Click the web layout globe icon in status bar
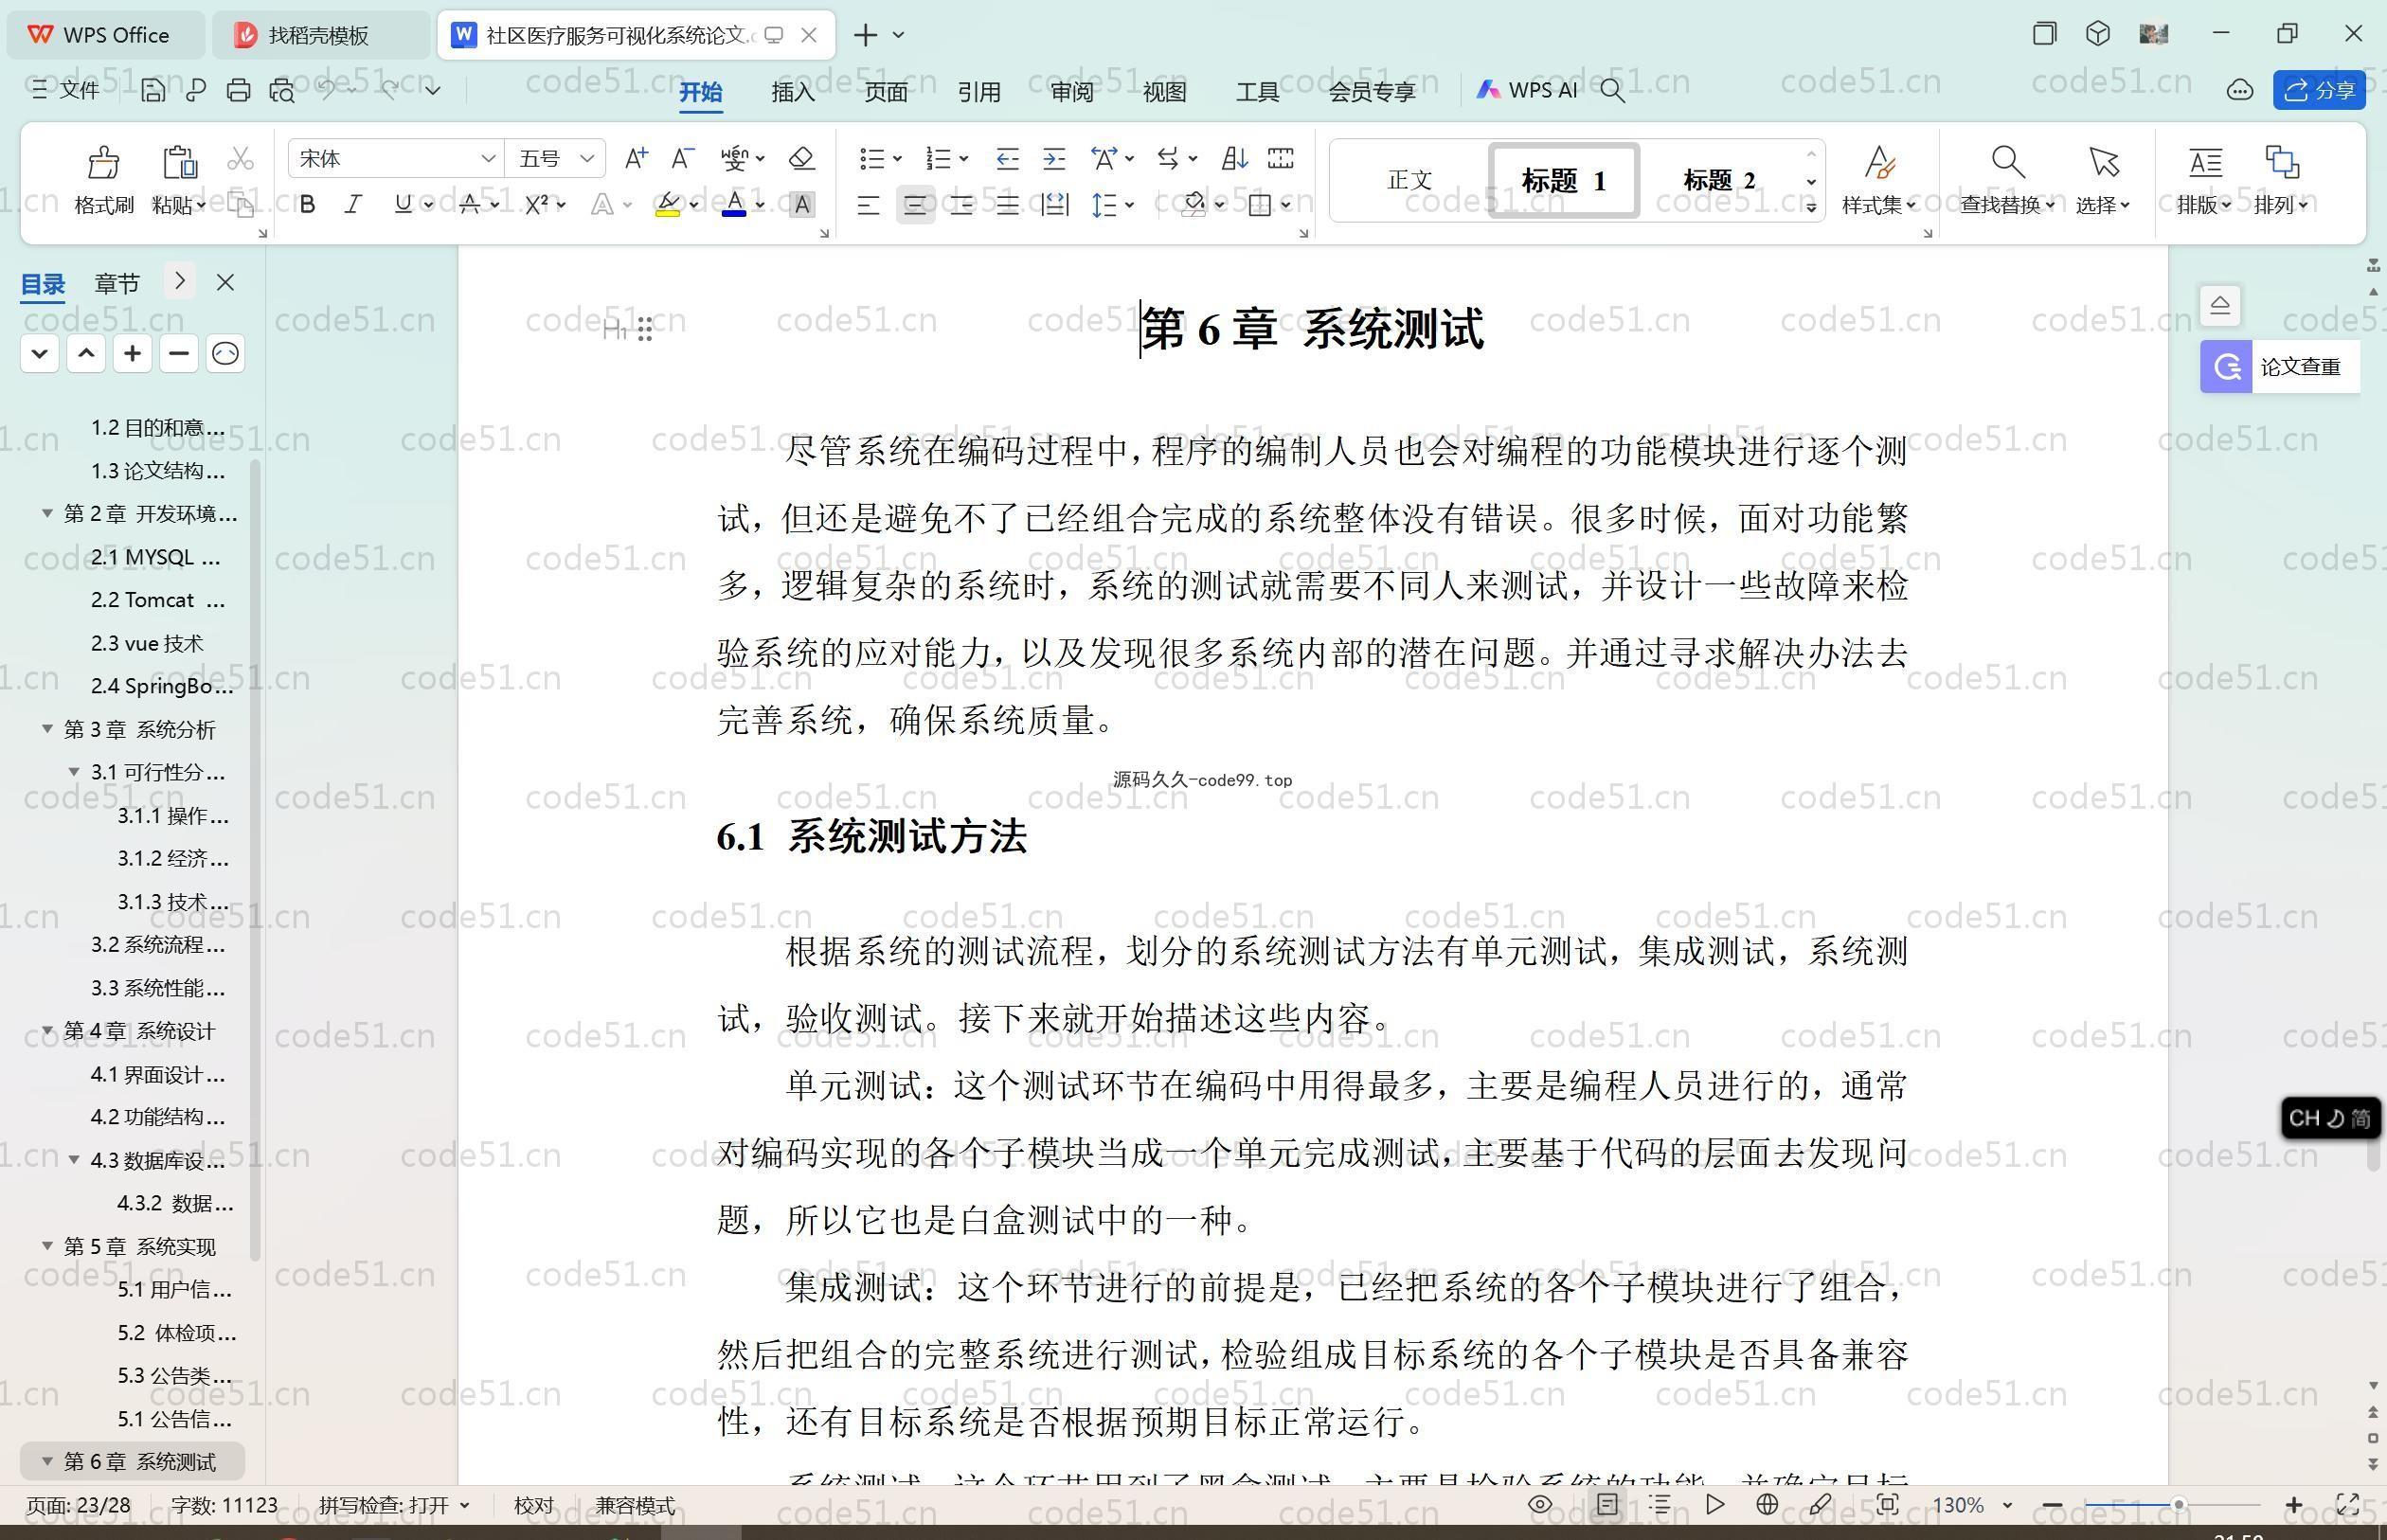Screen dimensions: 2387x1540 pyautogui.click(x=1767, y=1504)
